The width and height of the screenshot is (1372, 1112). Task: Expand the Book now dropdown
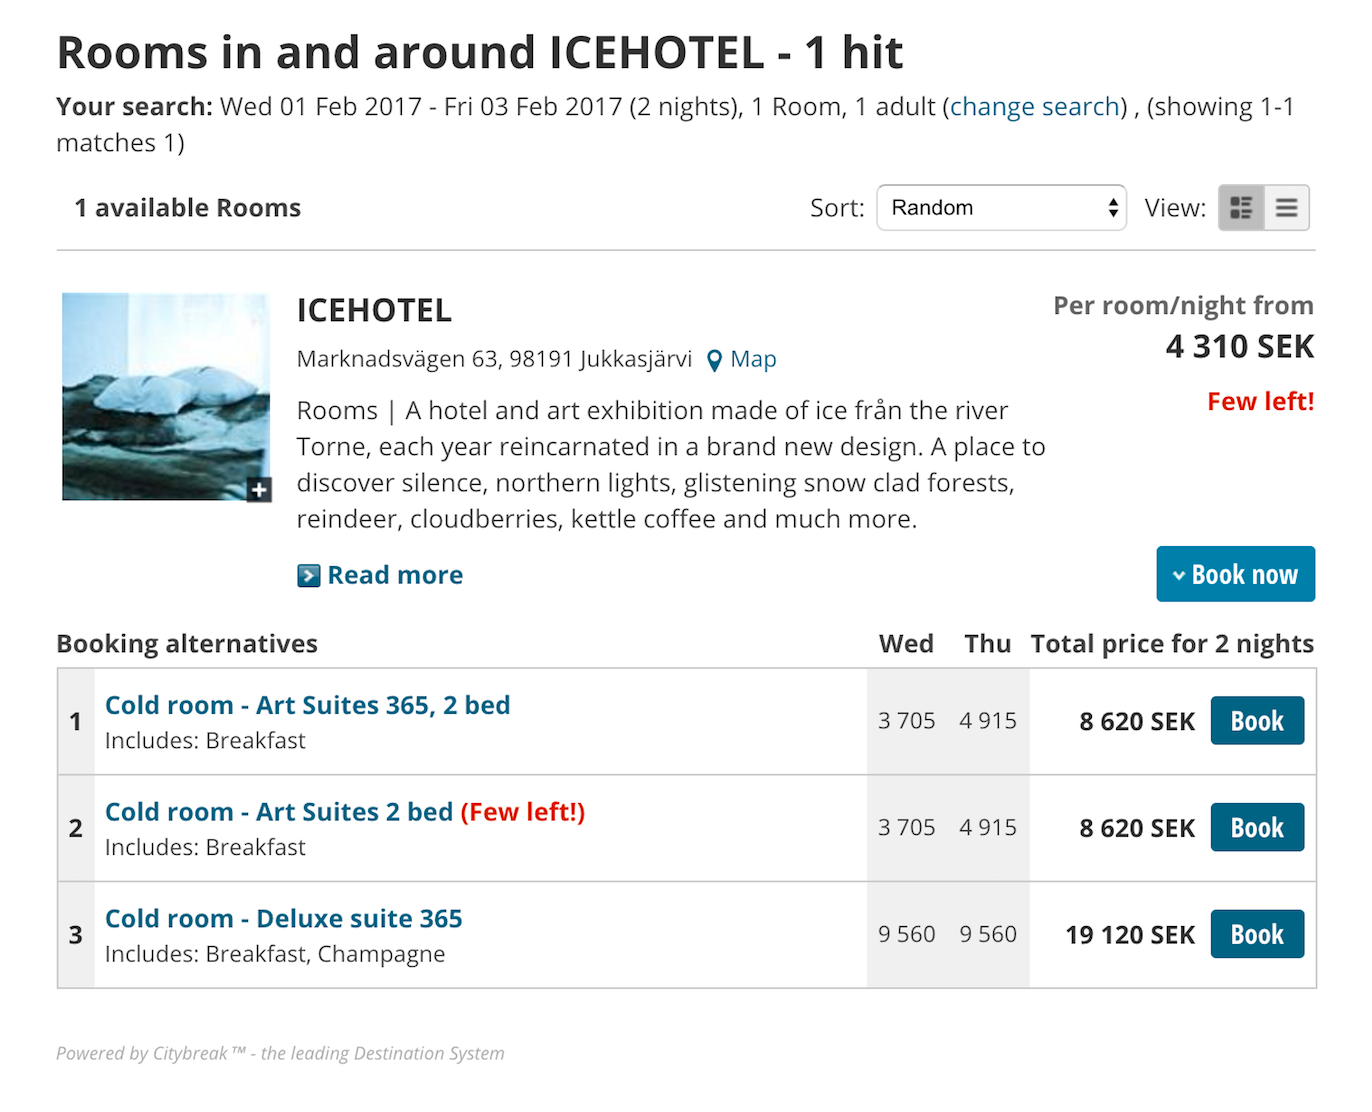point(1235,574)
